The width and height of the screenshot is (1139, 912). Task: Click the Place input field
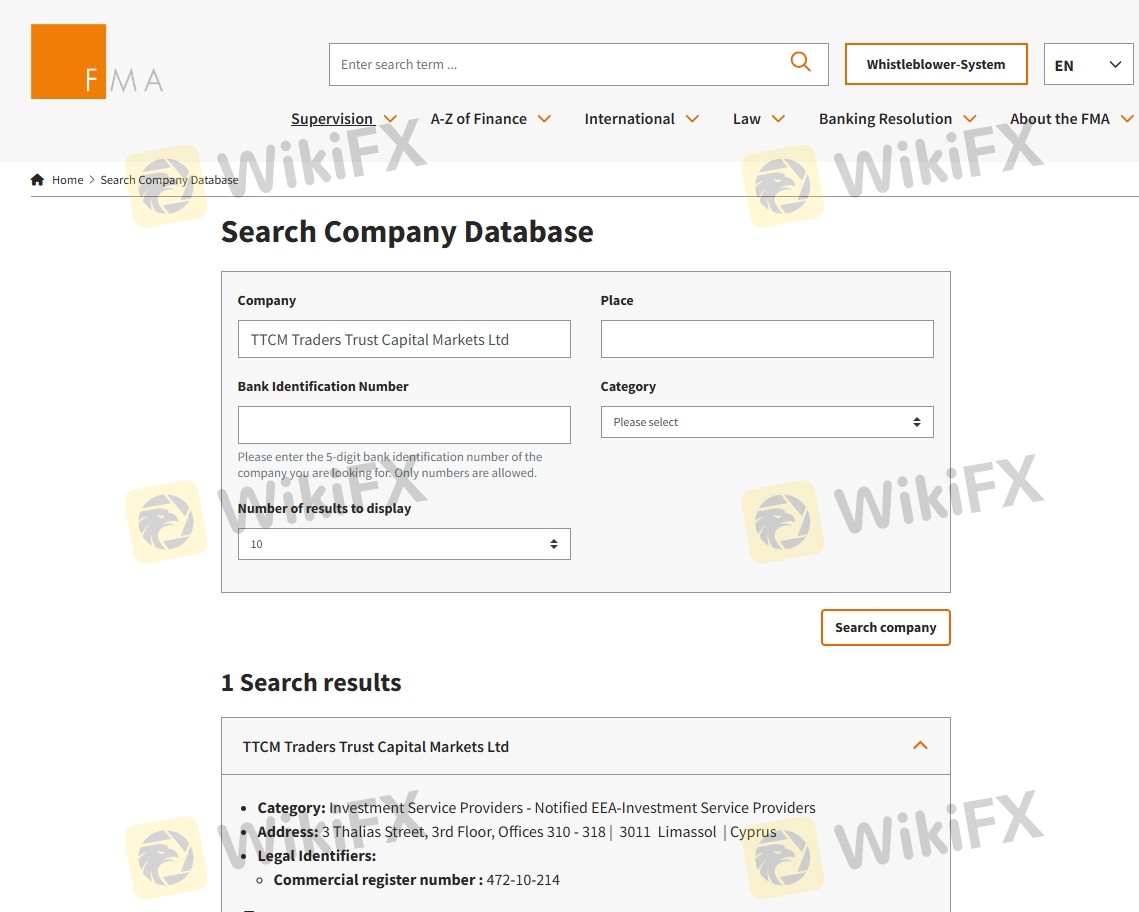767,339
